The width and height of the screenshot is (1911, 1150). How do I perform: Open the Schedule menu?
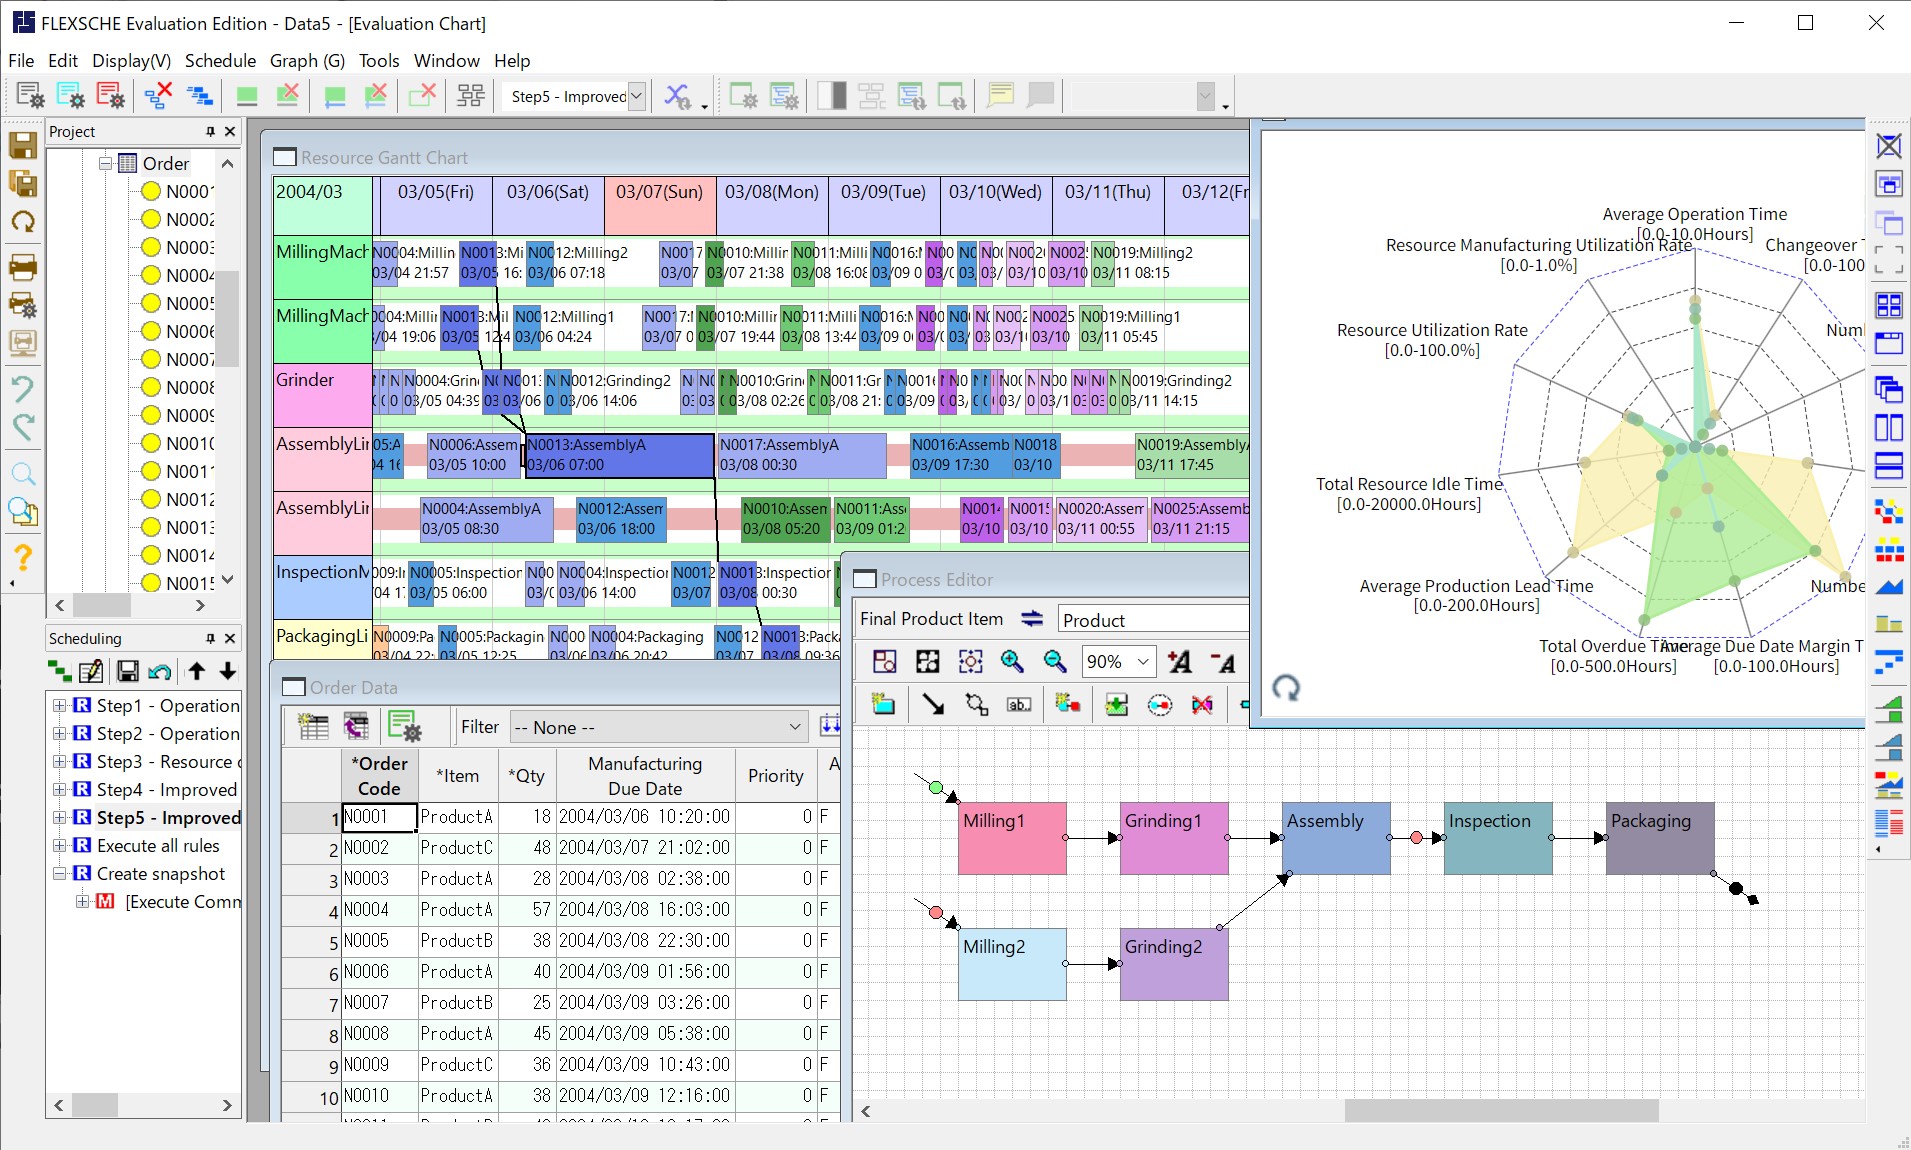[x=220, y=61]
